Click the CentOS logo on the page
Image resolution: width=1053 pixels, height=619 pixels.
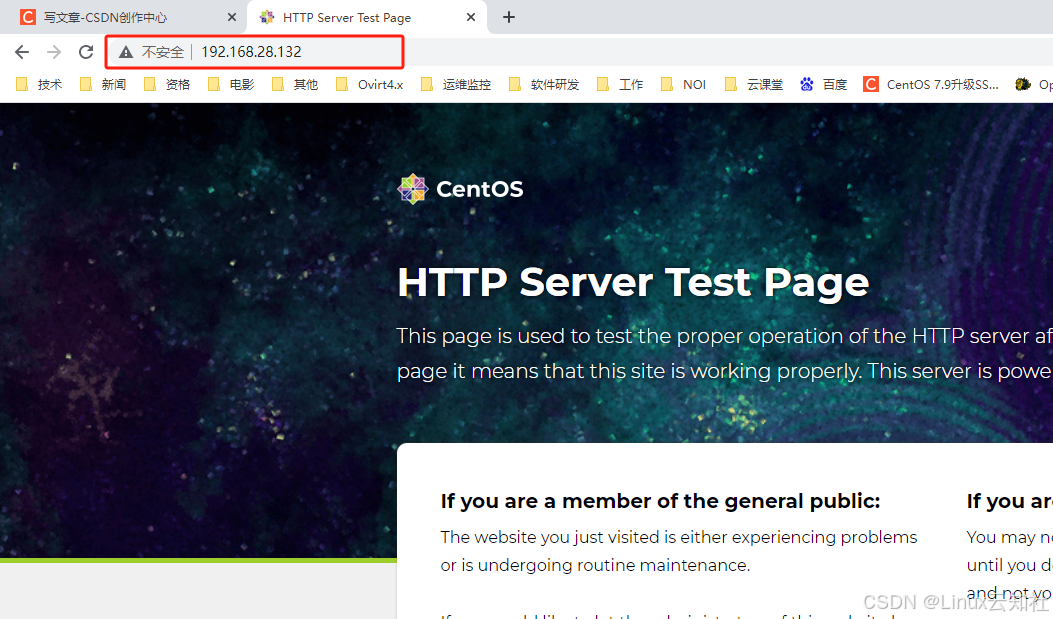[460, 189]
